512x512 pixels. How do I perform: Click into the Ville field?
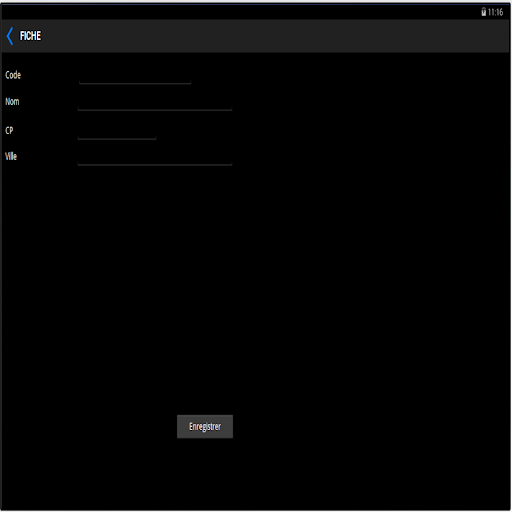[155, 157]
